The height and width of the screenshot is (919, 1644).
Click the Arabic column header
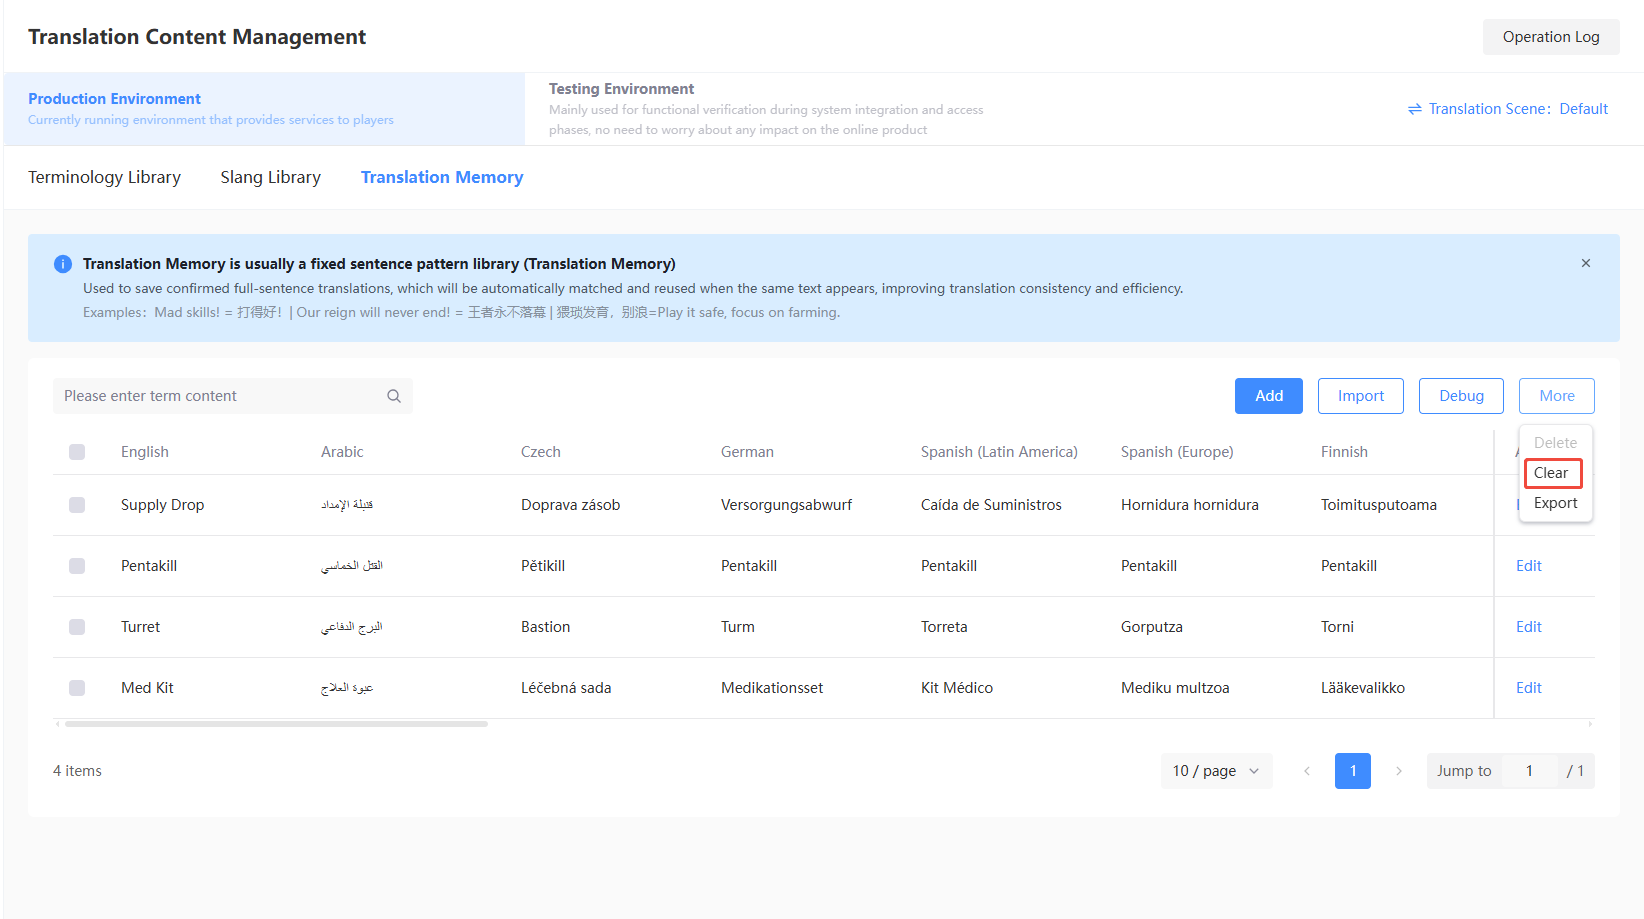pos(342,452)
